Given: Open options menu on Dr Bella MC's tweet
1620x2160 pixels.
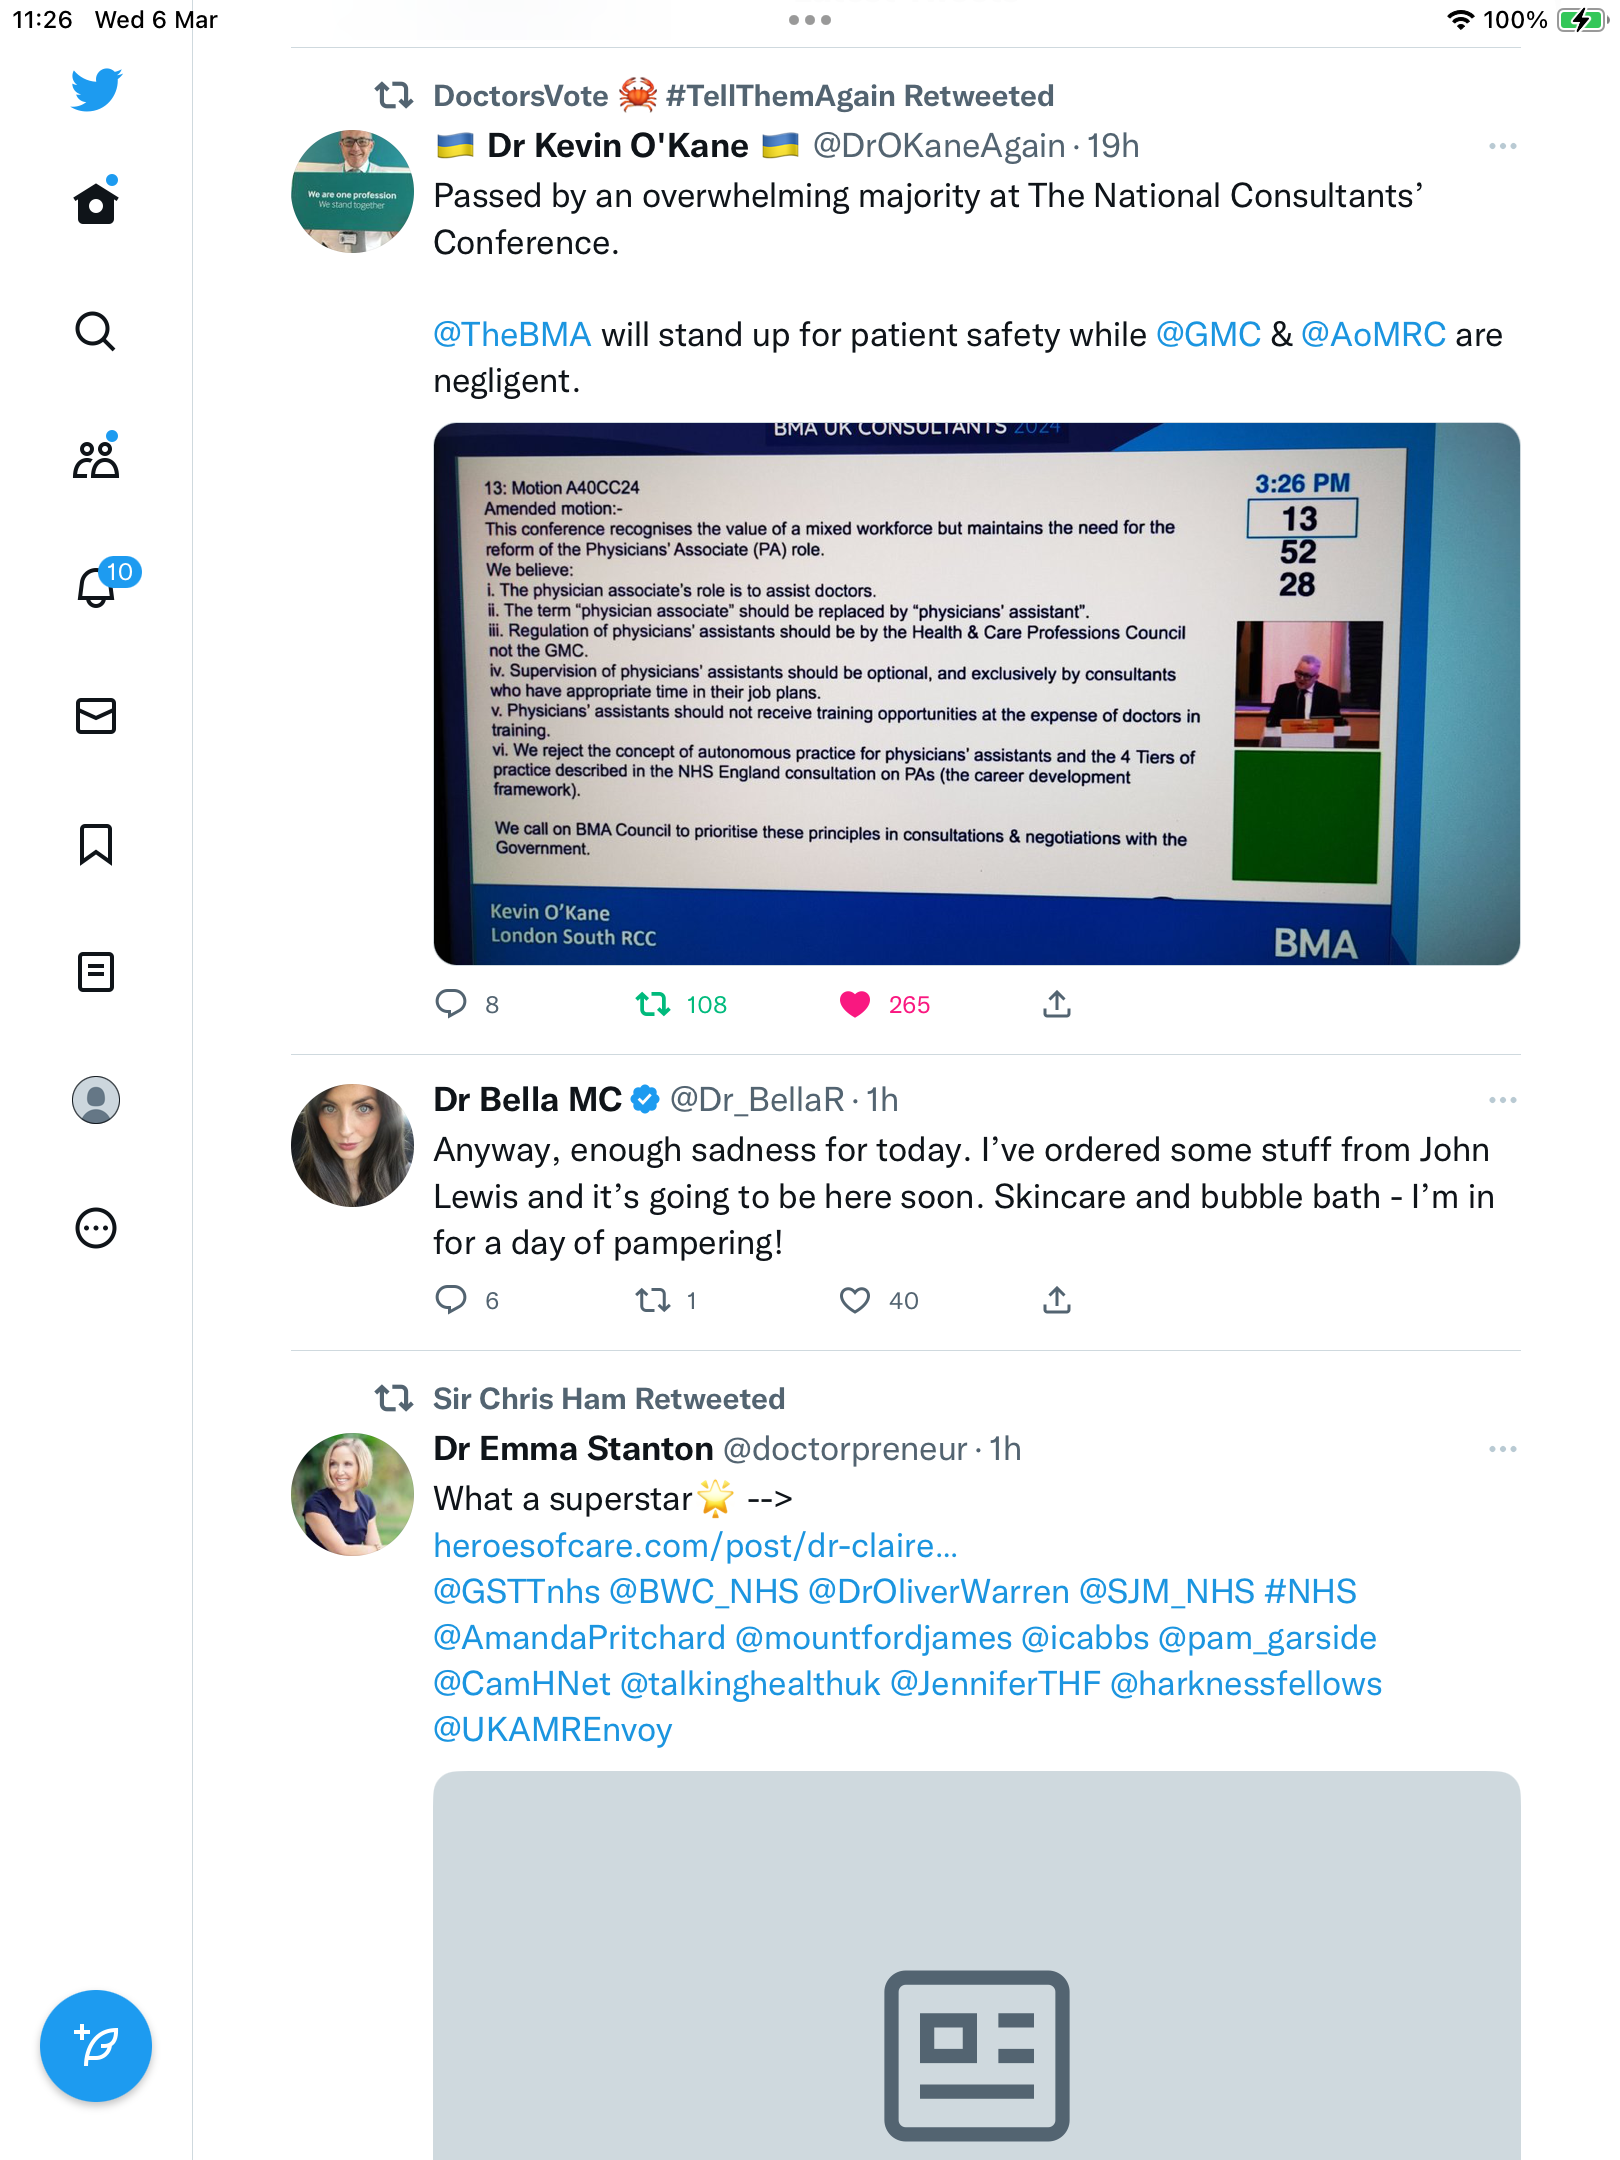Looking at the screenshot, I should pos(1502,1100).
